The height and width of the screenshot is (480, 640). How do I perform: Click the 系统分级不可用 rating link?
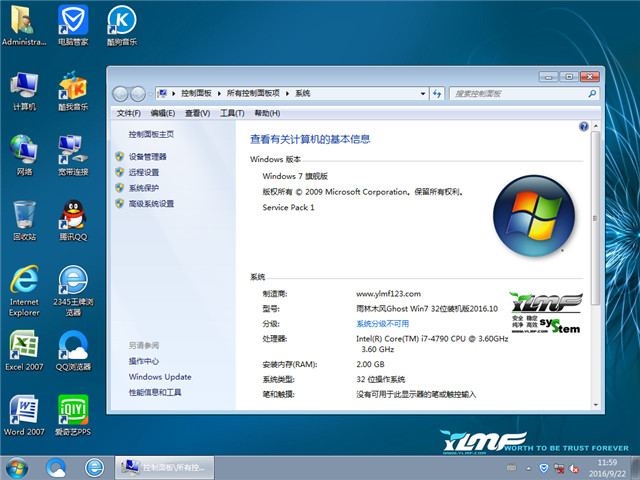(x=383, y=324)
